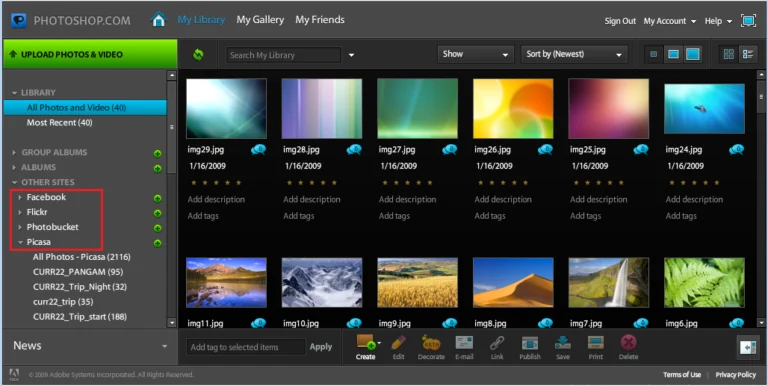Open comments bubble for img26.jpg
This screenshot has height=386, width=768.
pos(545,150)
